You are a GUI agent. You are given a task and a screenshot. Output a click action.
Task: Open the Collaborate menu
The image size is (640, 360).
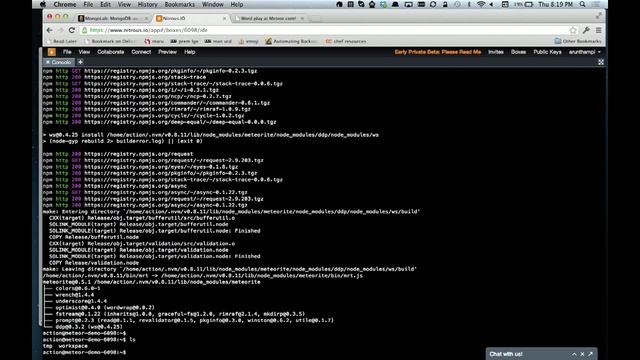pos(111,52)
